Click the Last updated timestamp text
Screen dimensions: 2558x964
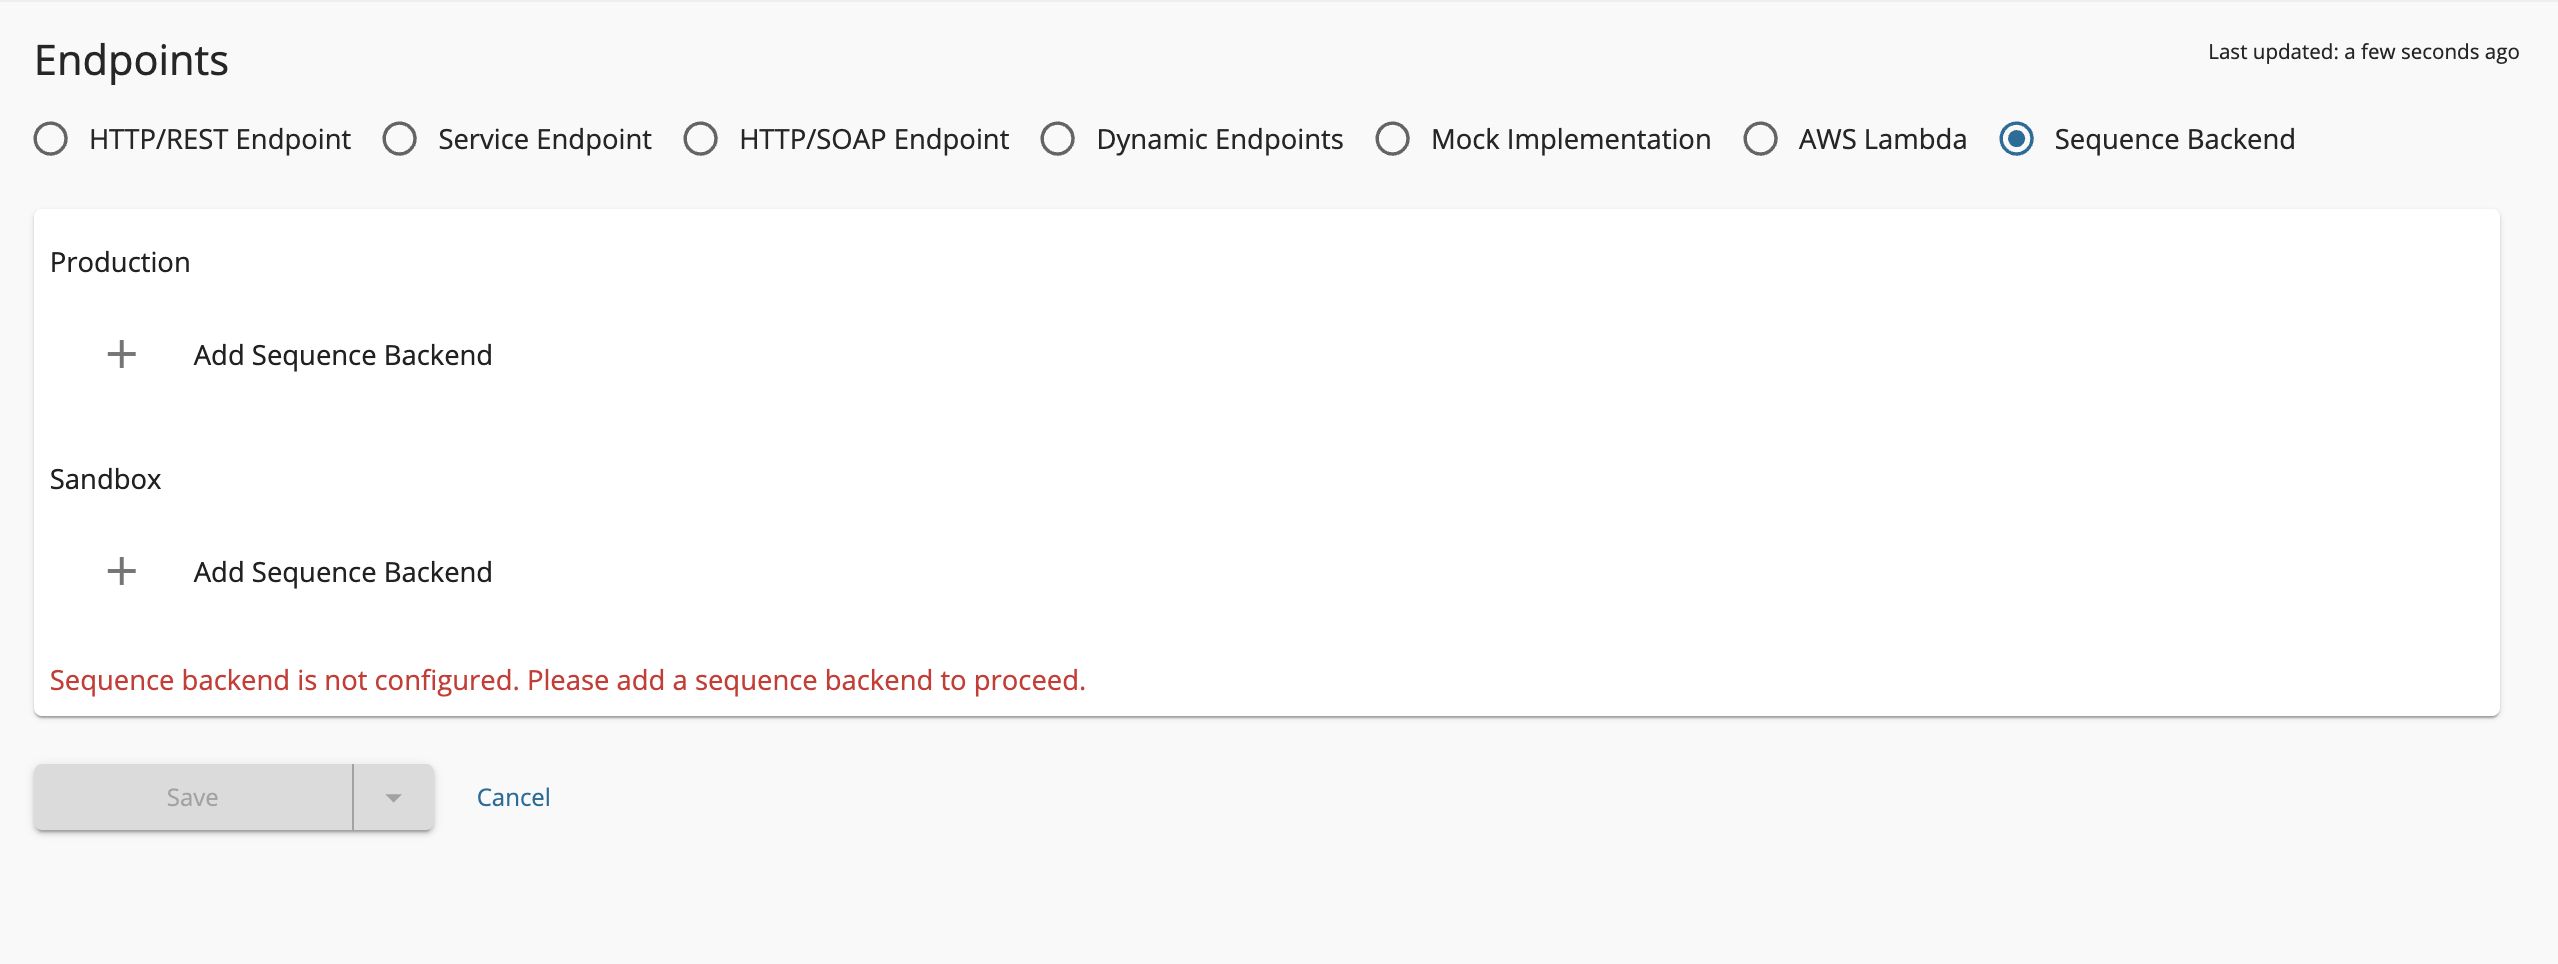pos(2362,51)
